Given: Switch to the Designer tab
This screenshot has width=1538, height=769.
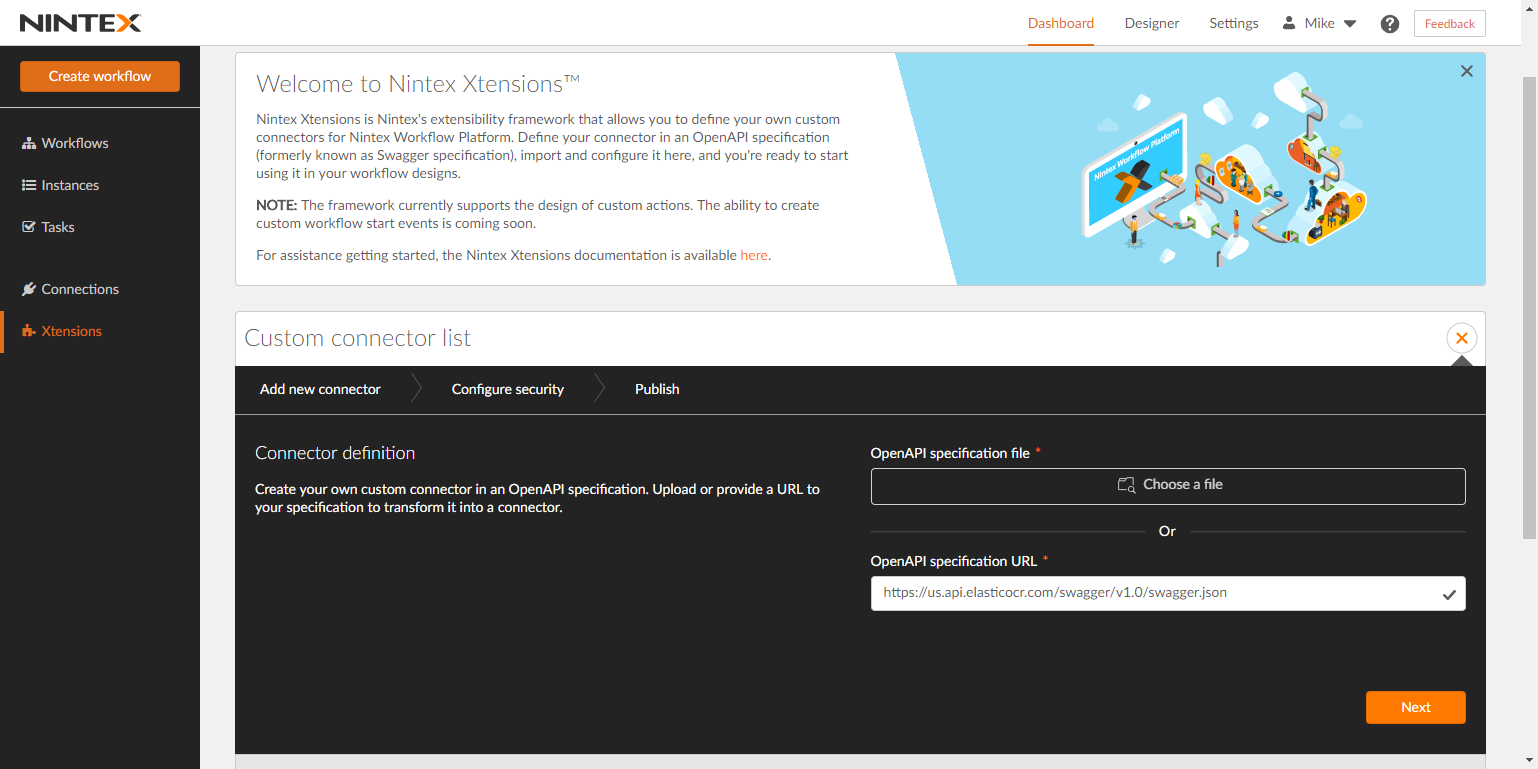Looking at the screenshot, I should tap(1152, 23).
